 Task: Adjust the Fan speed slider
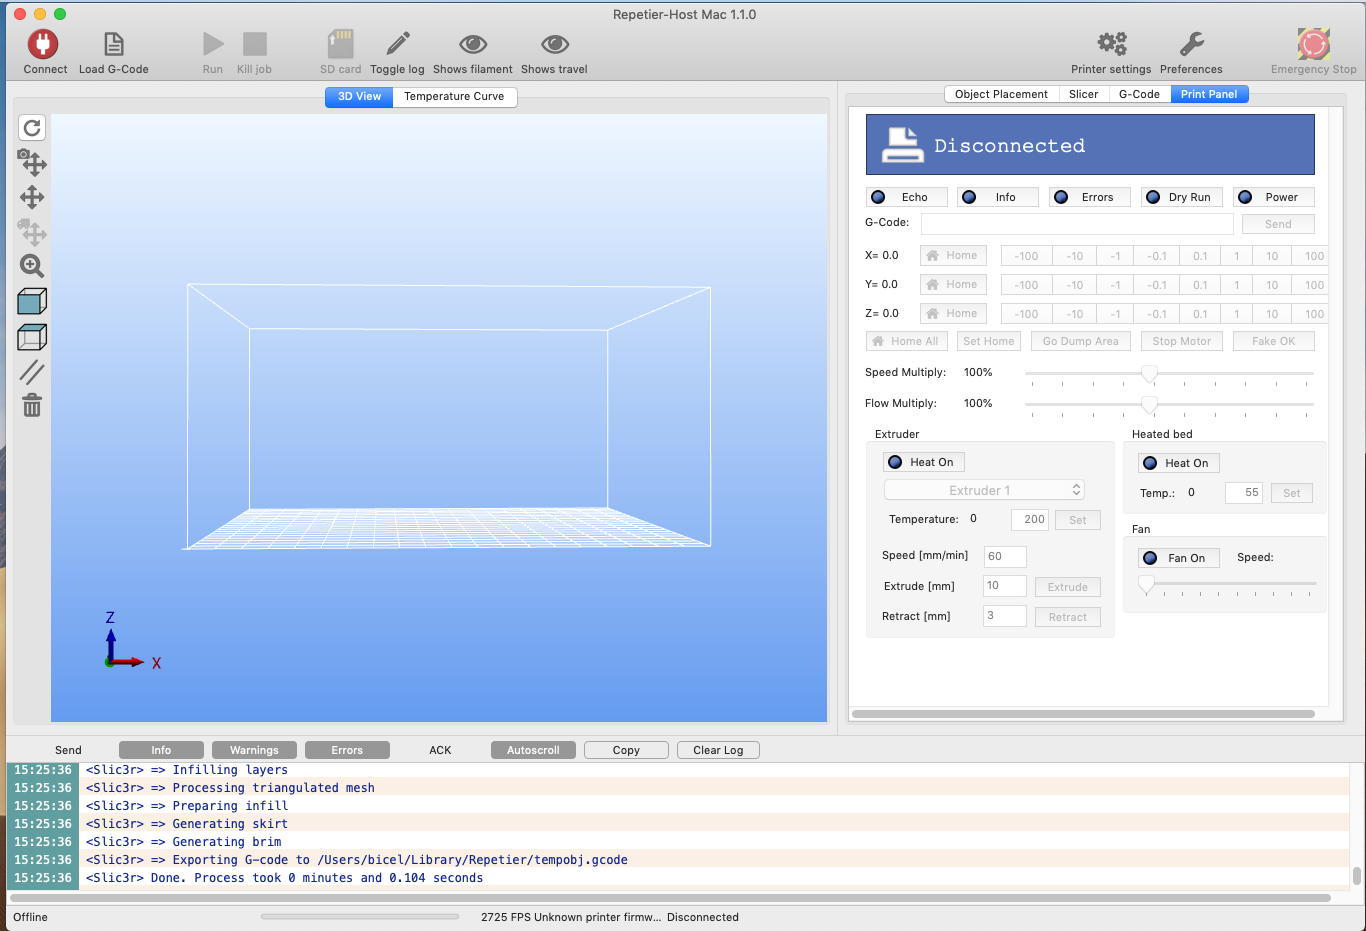pos(1147,585)
